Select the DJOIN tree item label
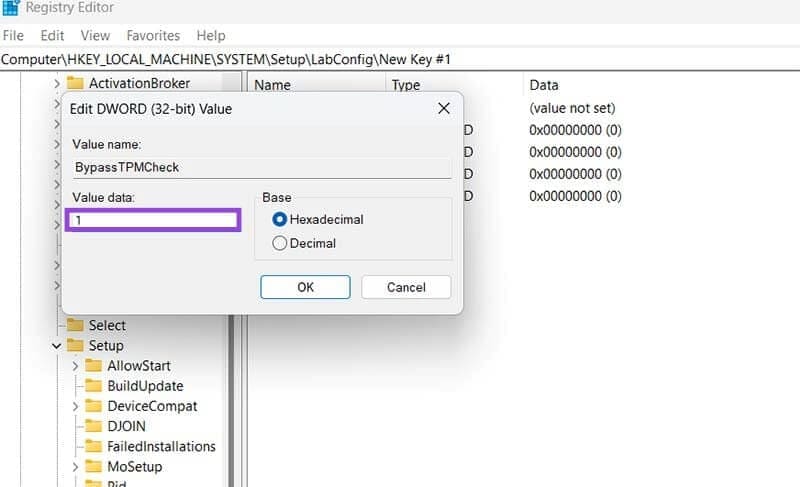The width and height of the screenshot is (800, 487). click(126, 426)
